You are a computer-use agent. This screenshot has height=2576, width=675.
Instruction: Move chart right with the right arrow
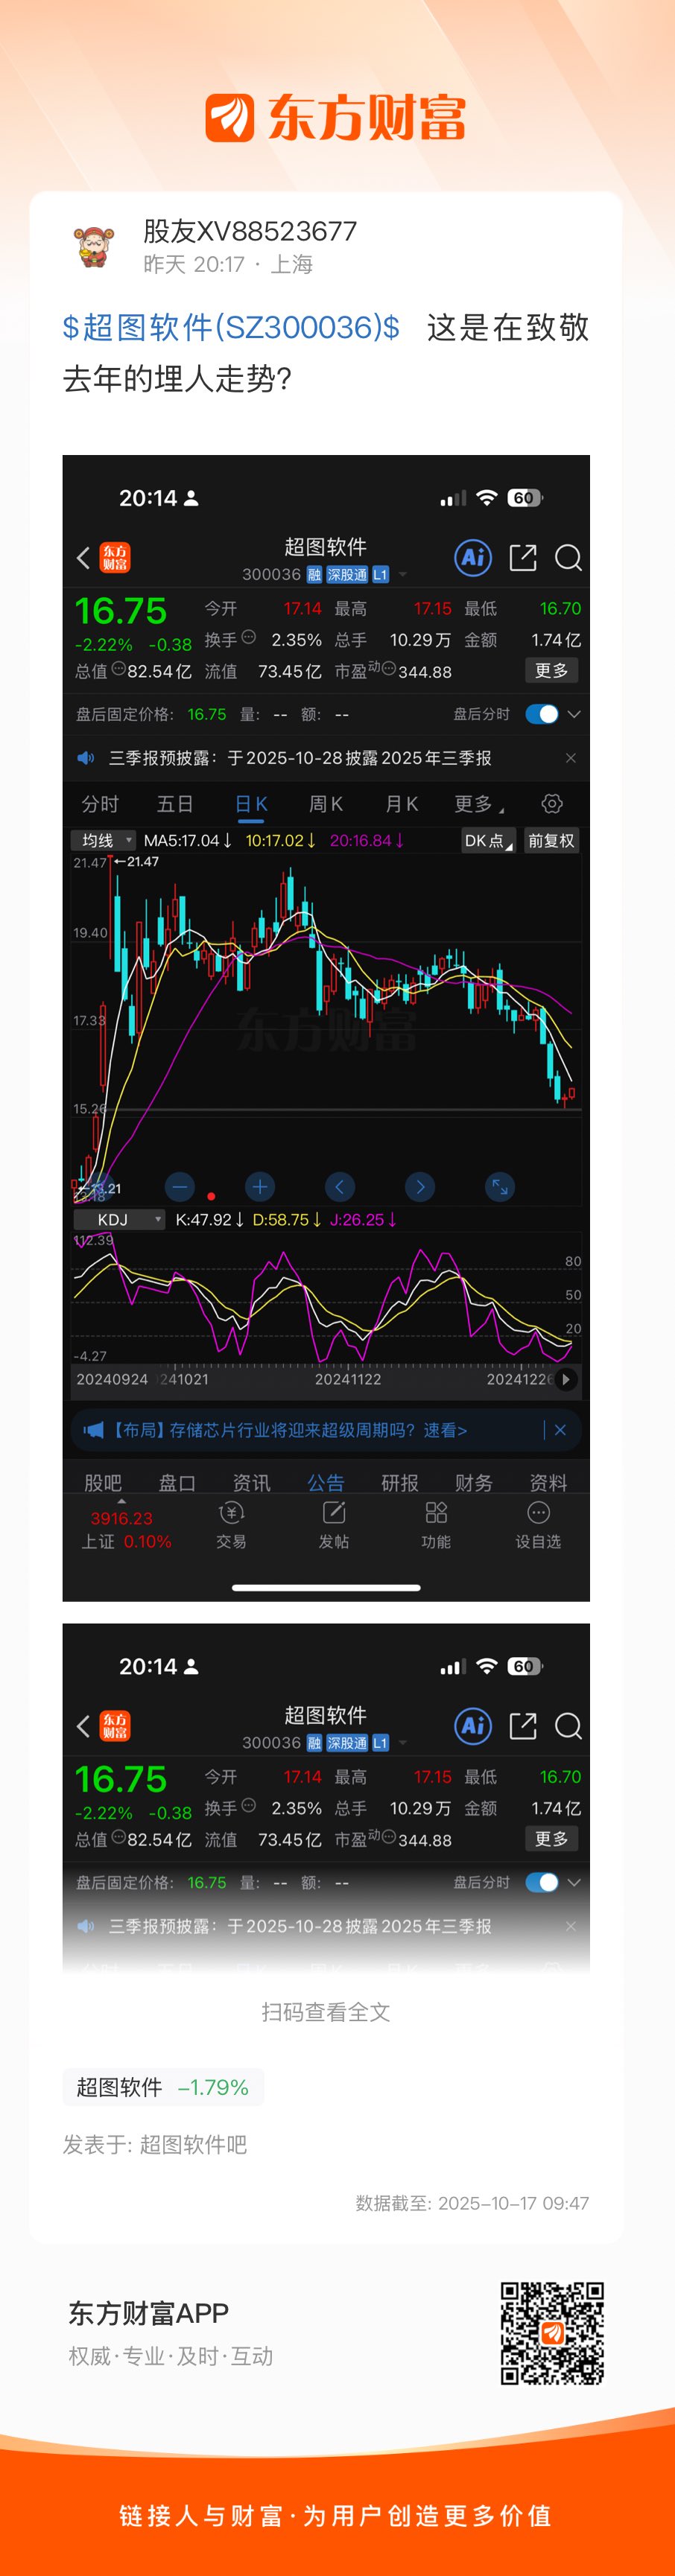420,1187
